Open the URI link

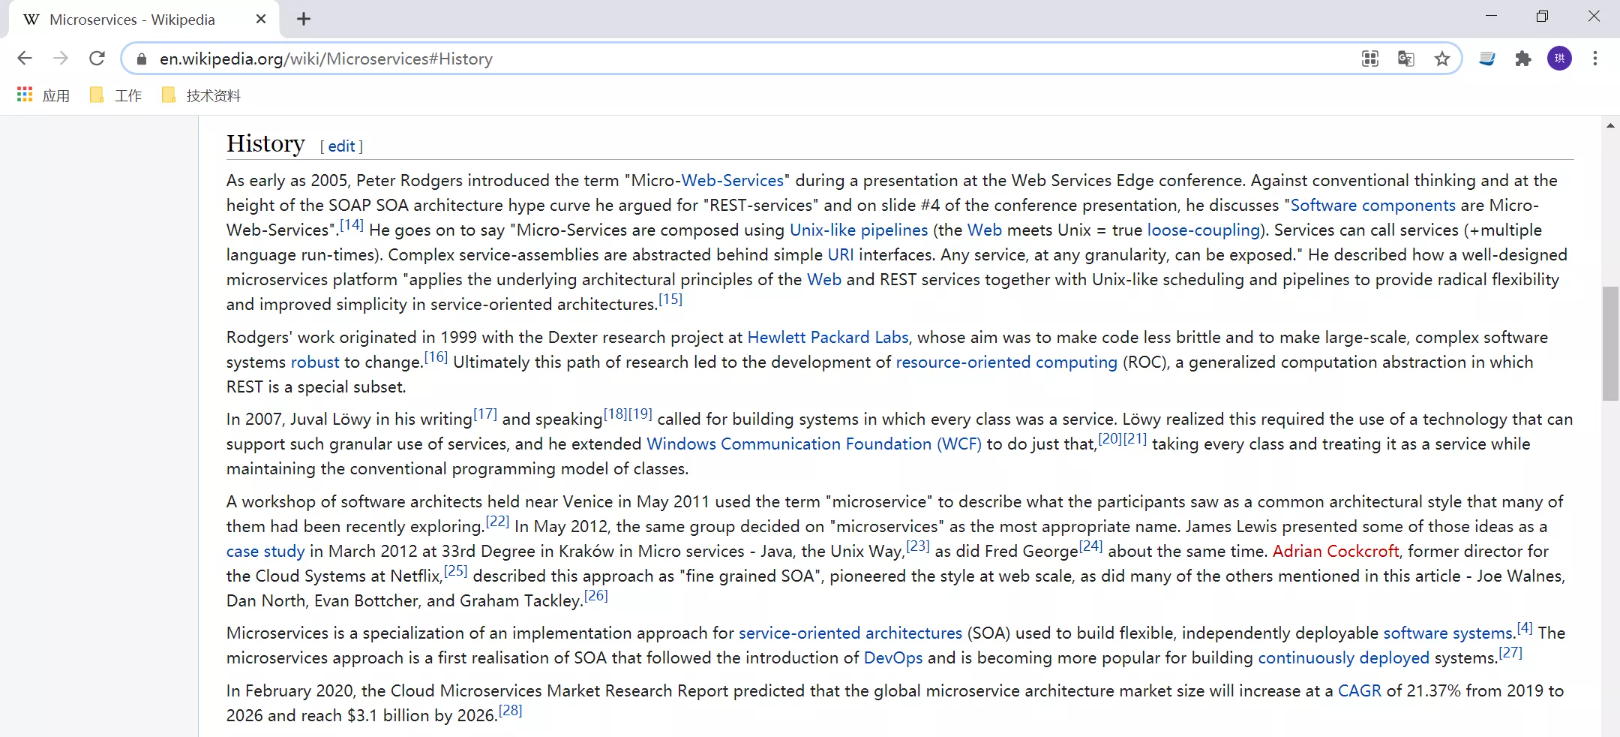pos(840,255)
